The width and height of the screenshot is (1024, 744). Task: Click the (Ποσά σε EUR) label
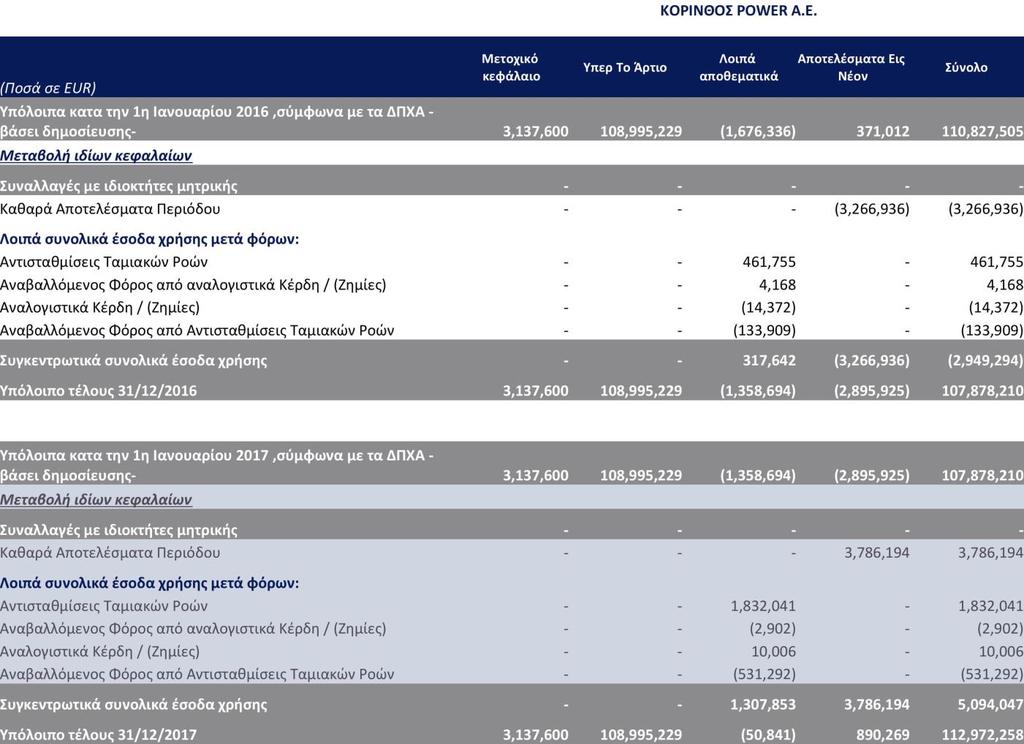[48, 88]
